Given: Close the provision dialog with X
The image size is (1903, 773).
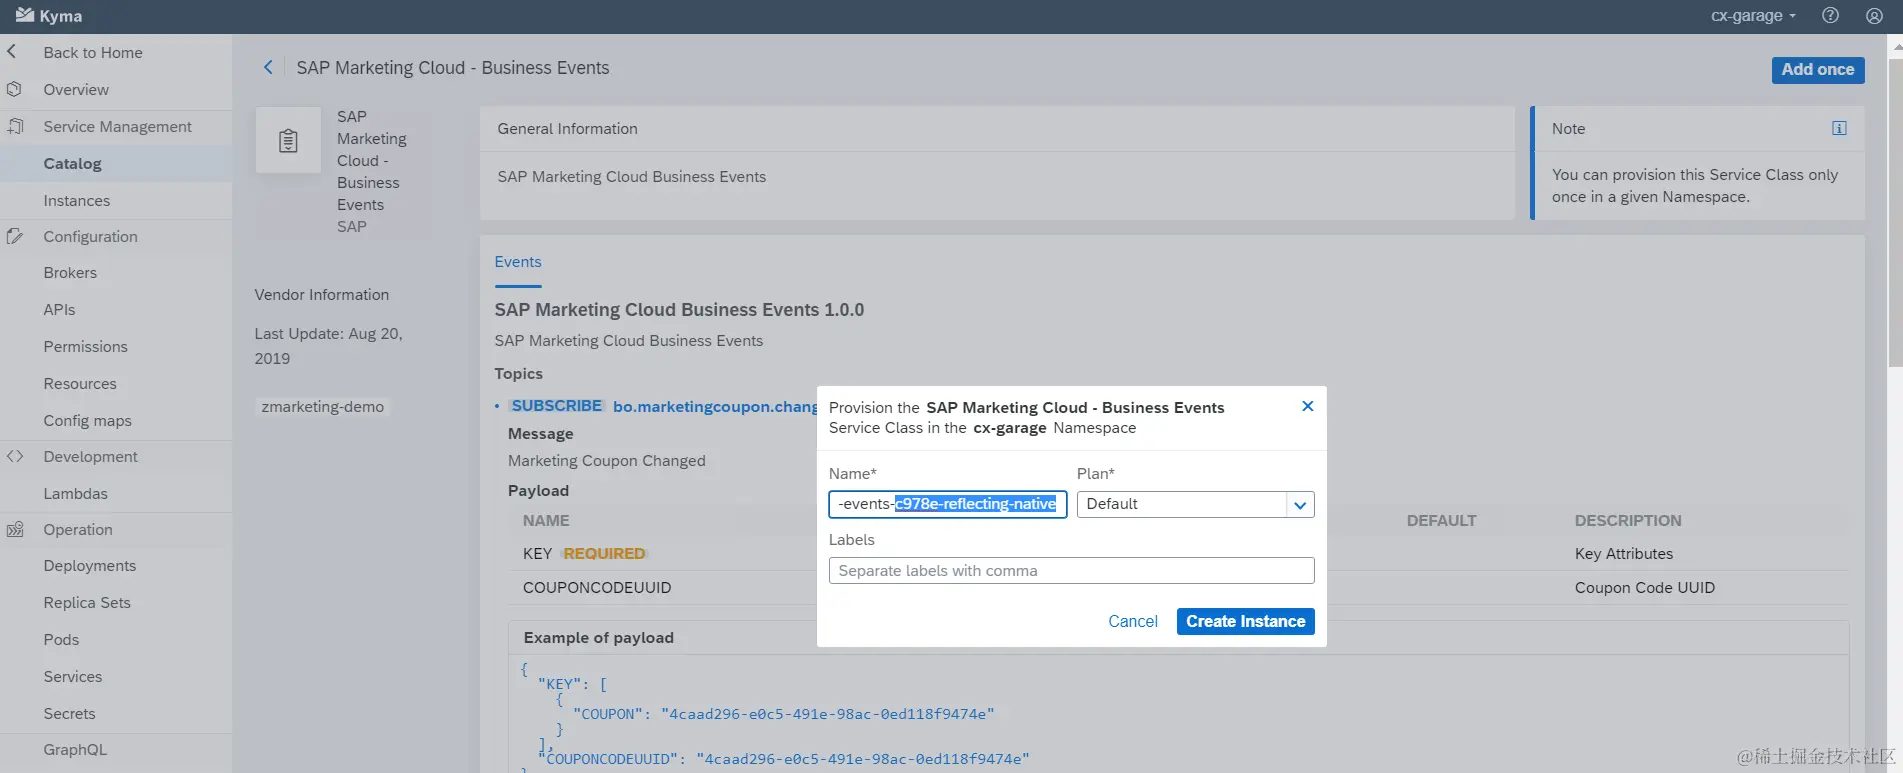Looking at the screenshot, I should [1307, 406].
